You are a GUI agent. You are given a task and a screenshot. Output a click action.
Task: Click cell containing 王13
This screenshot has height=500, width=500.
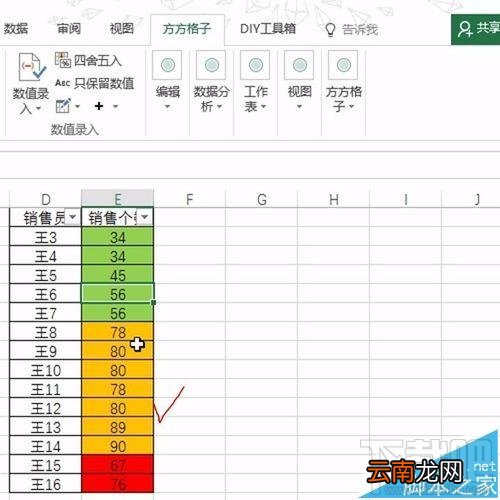click(46, 427)
